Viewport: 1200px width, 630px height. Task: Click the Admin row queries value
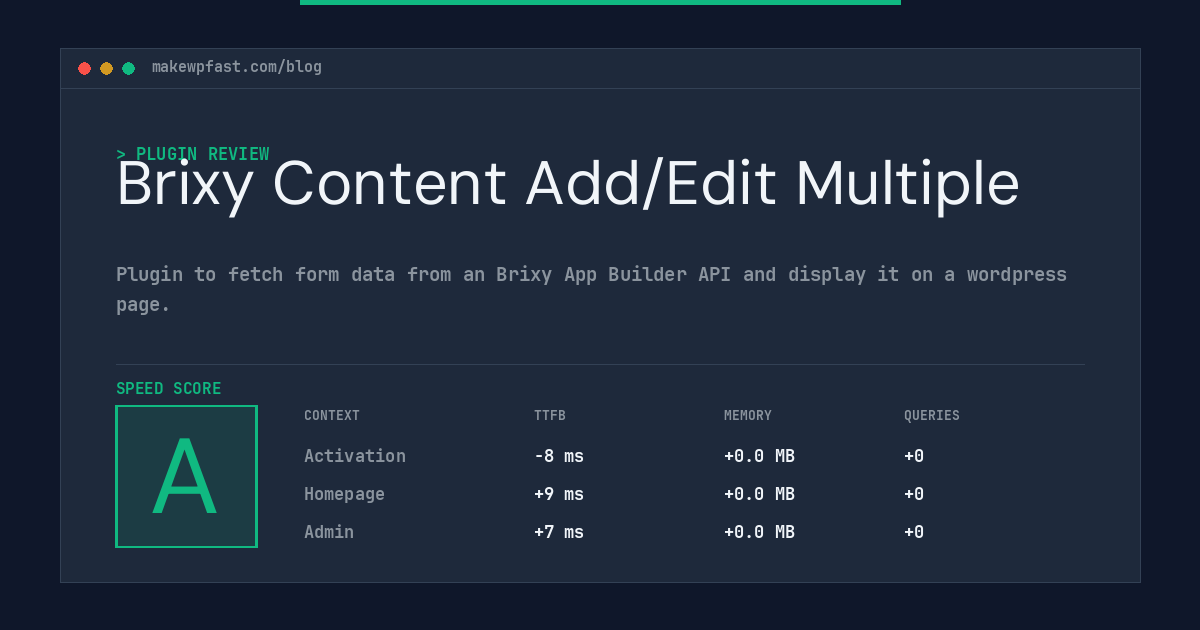coord(914,532)
